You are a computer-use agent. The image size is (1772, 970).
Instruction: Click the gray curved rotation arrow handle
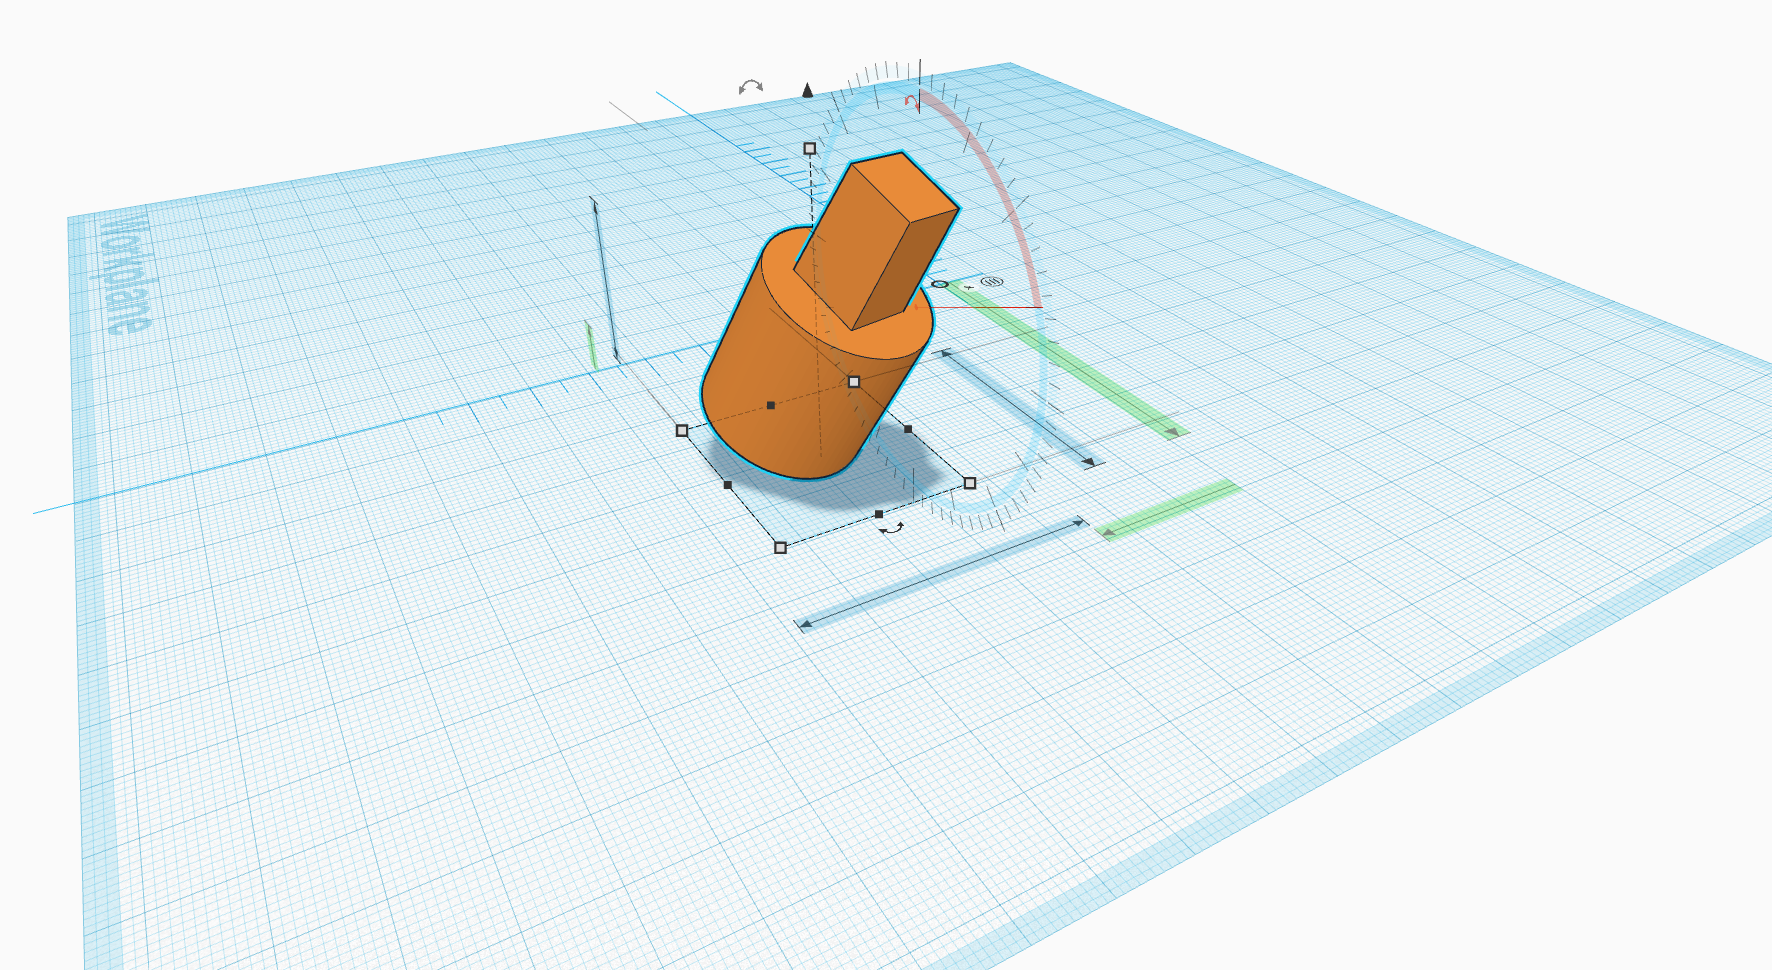click(750, 87)
